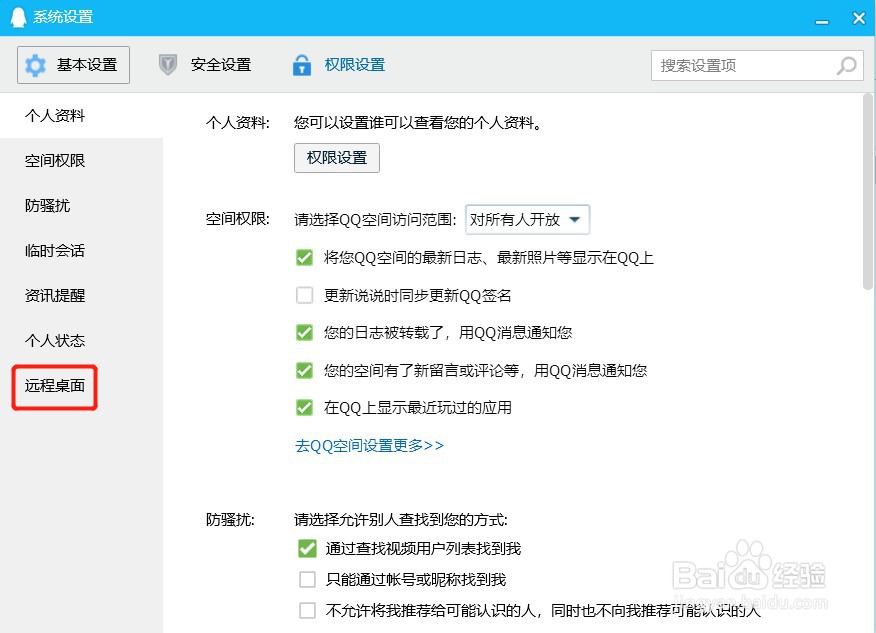Enable 更新说说时同步更新QQ签名 checkbox
This screenshot has width=876, height=633.
pos(305,295)
